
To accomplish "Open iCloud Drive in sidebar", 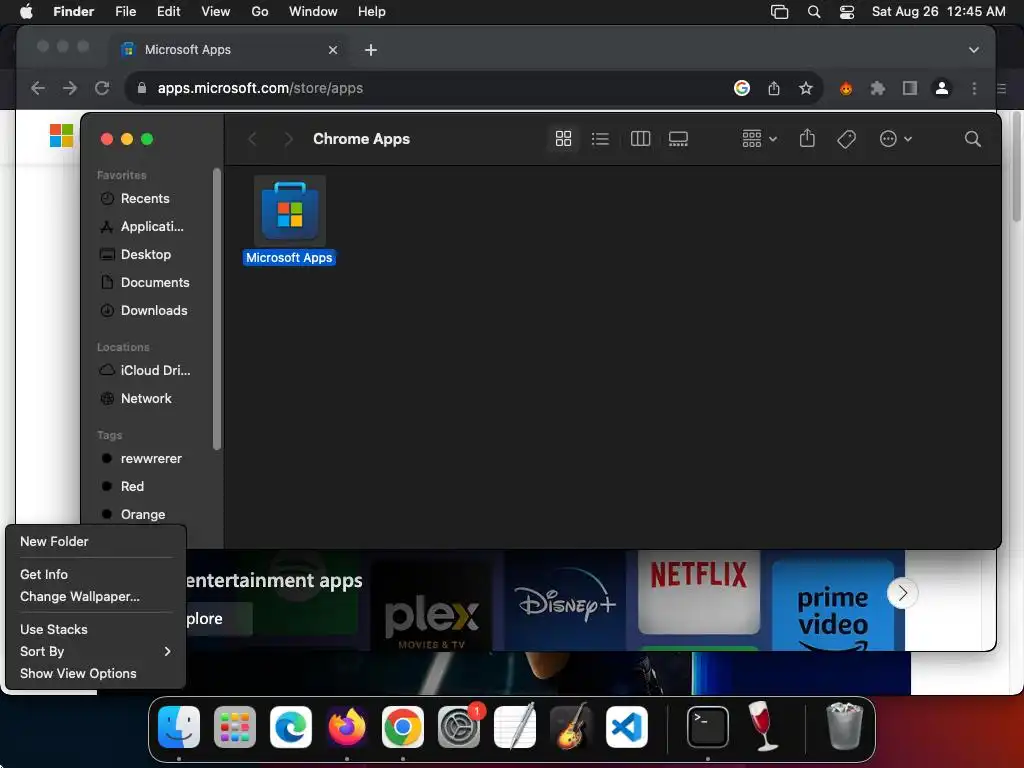I will coord(155,370).
